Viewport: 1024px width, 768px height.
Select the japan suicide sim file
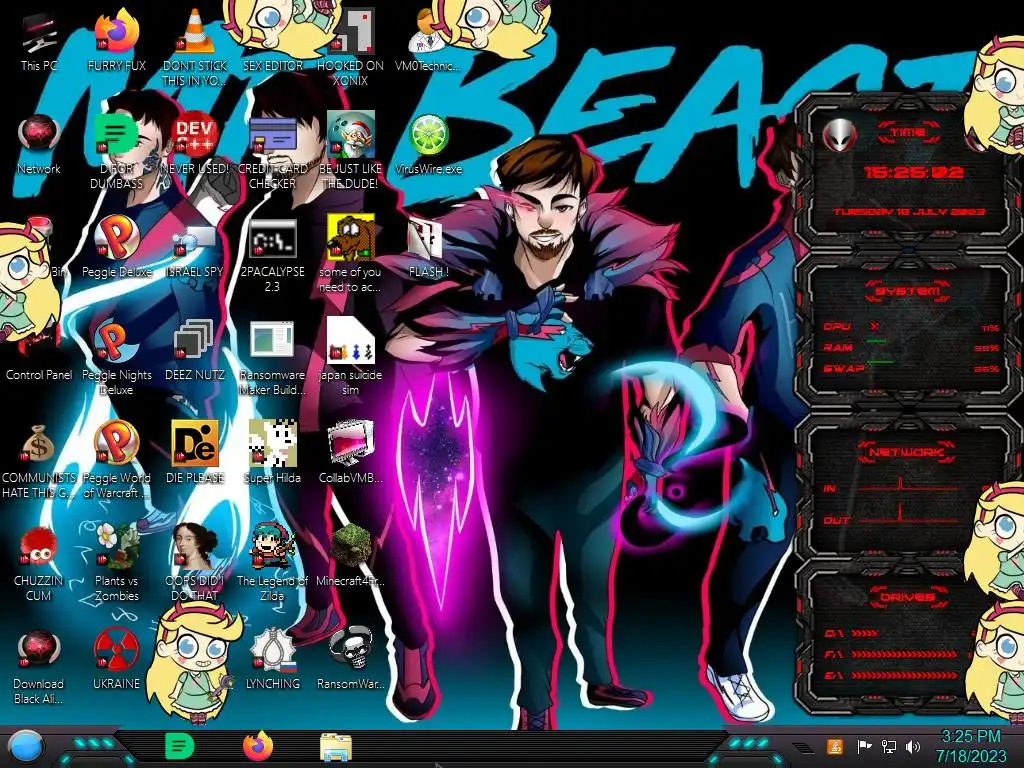[x=351, y=358]
